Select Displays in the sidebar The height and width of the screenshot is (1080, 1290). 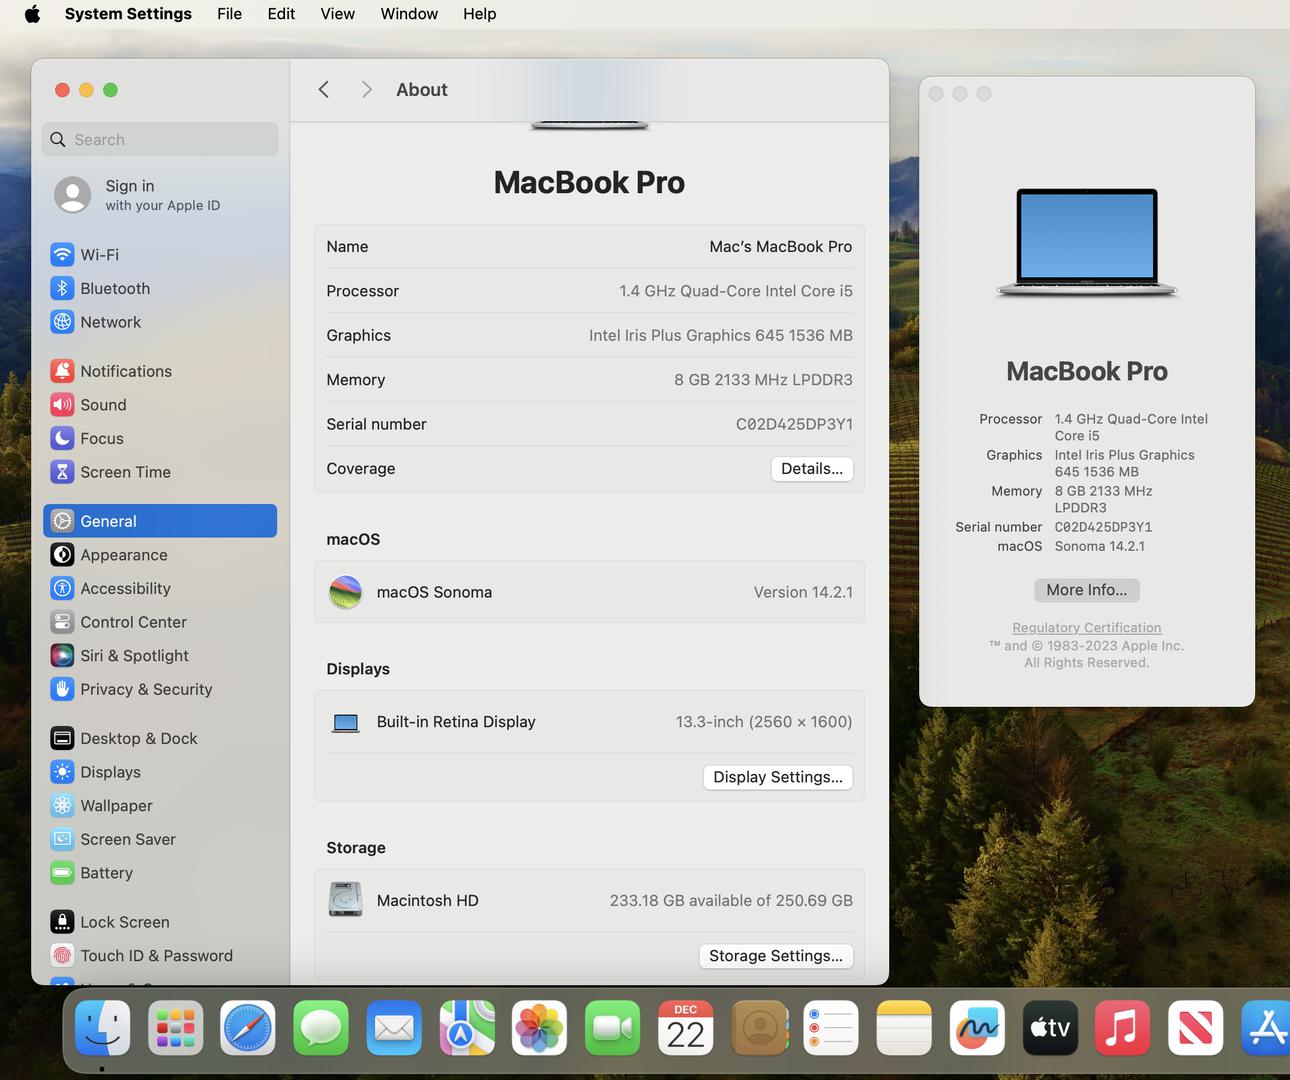pos(160,772)
